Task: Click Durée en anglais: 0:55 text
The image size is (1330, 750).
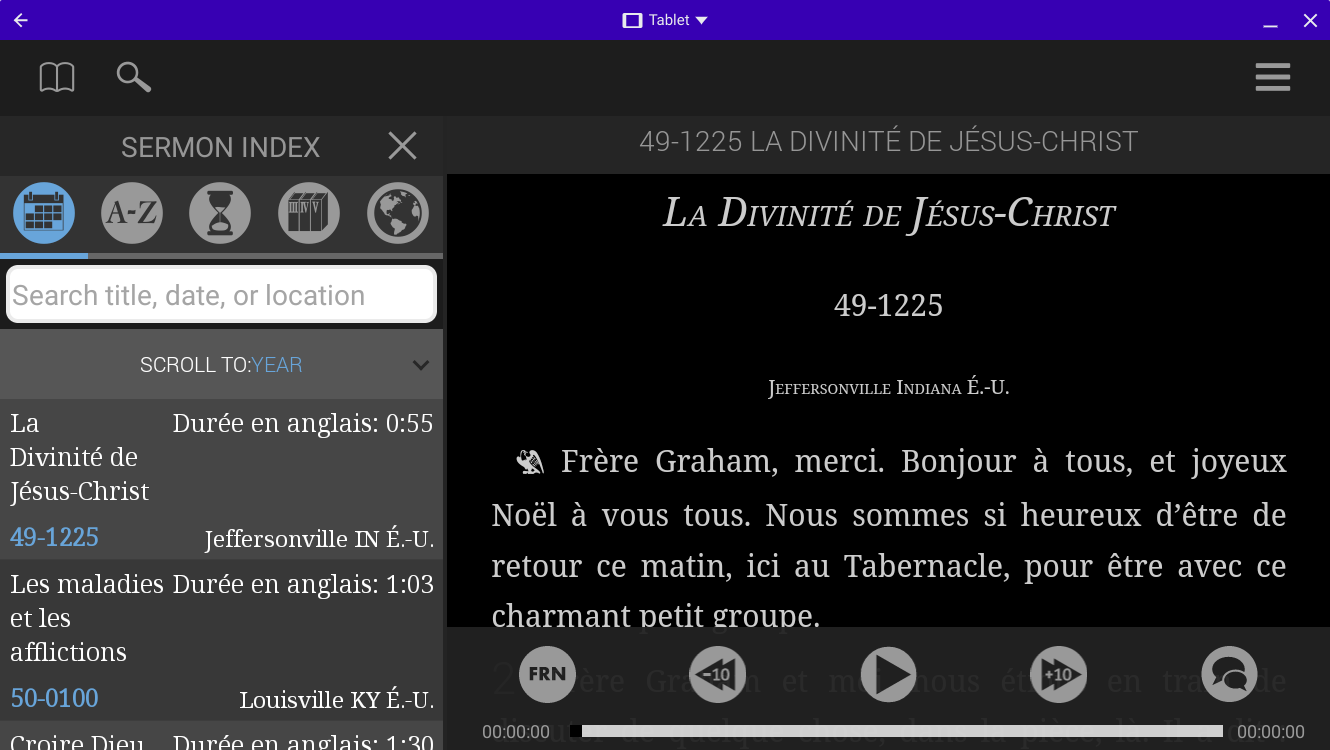Action: pyautogui.click(x=303, y=424)
